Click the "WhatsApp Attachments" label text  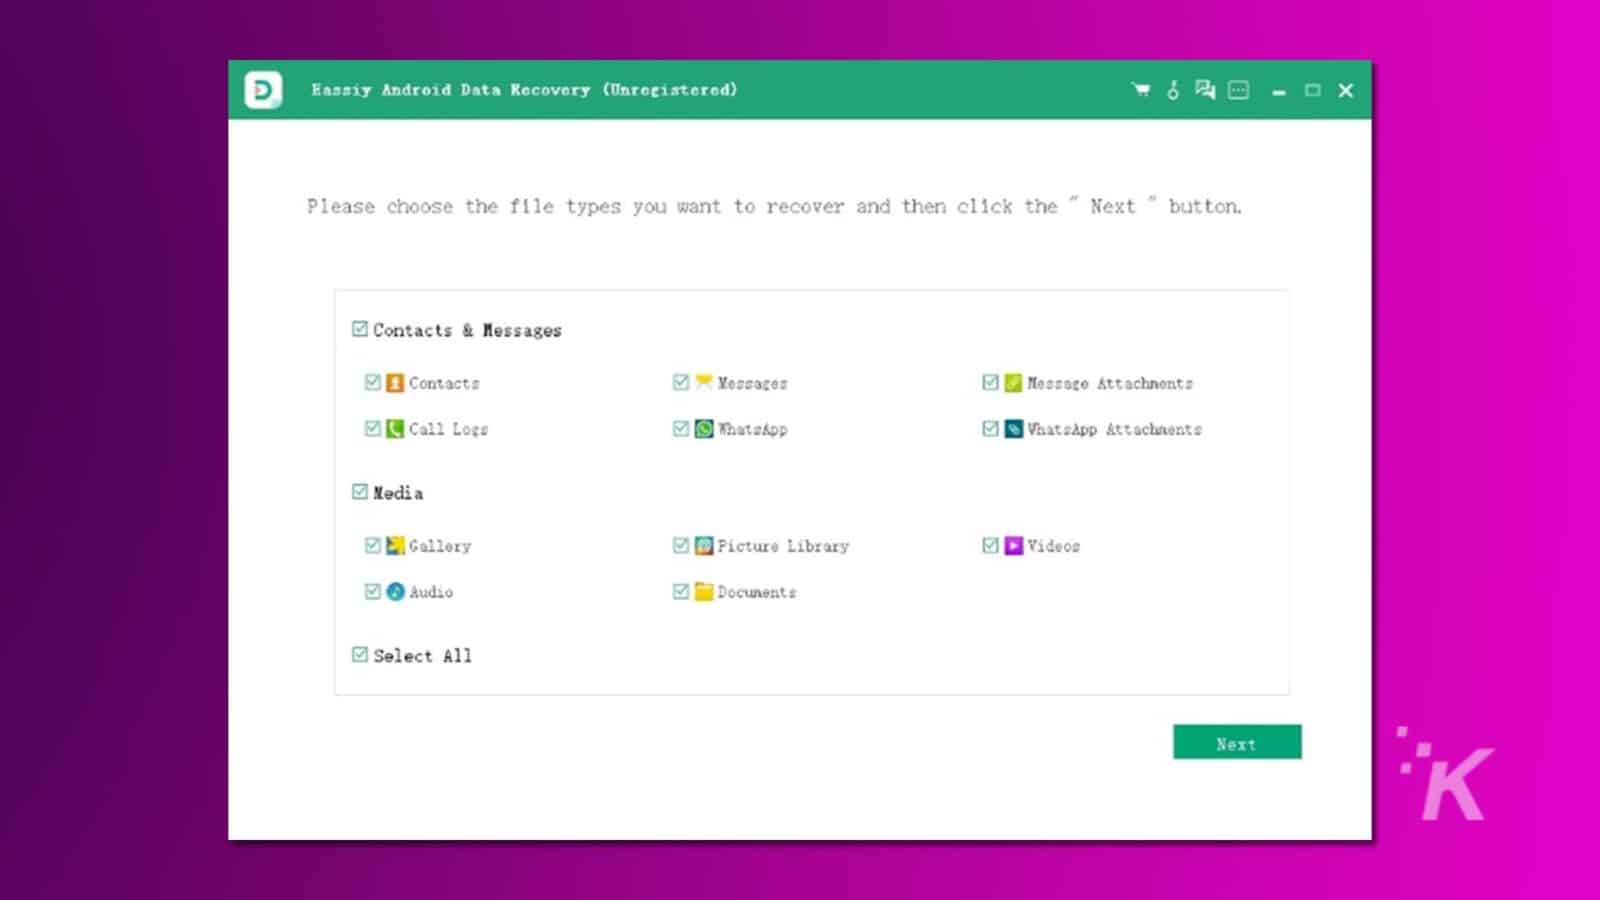(x=1114, y=429)
